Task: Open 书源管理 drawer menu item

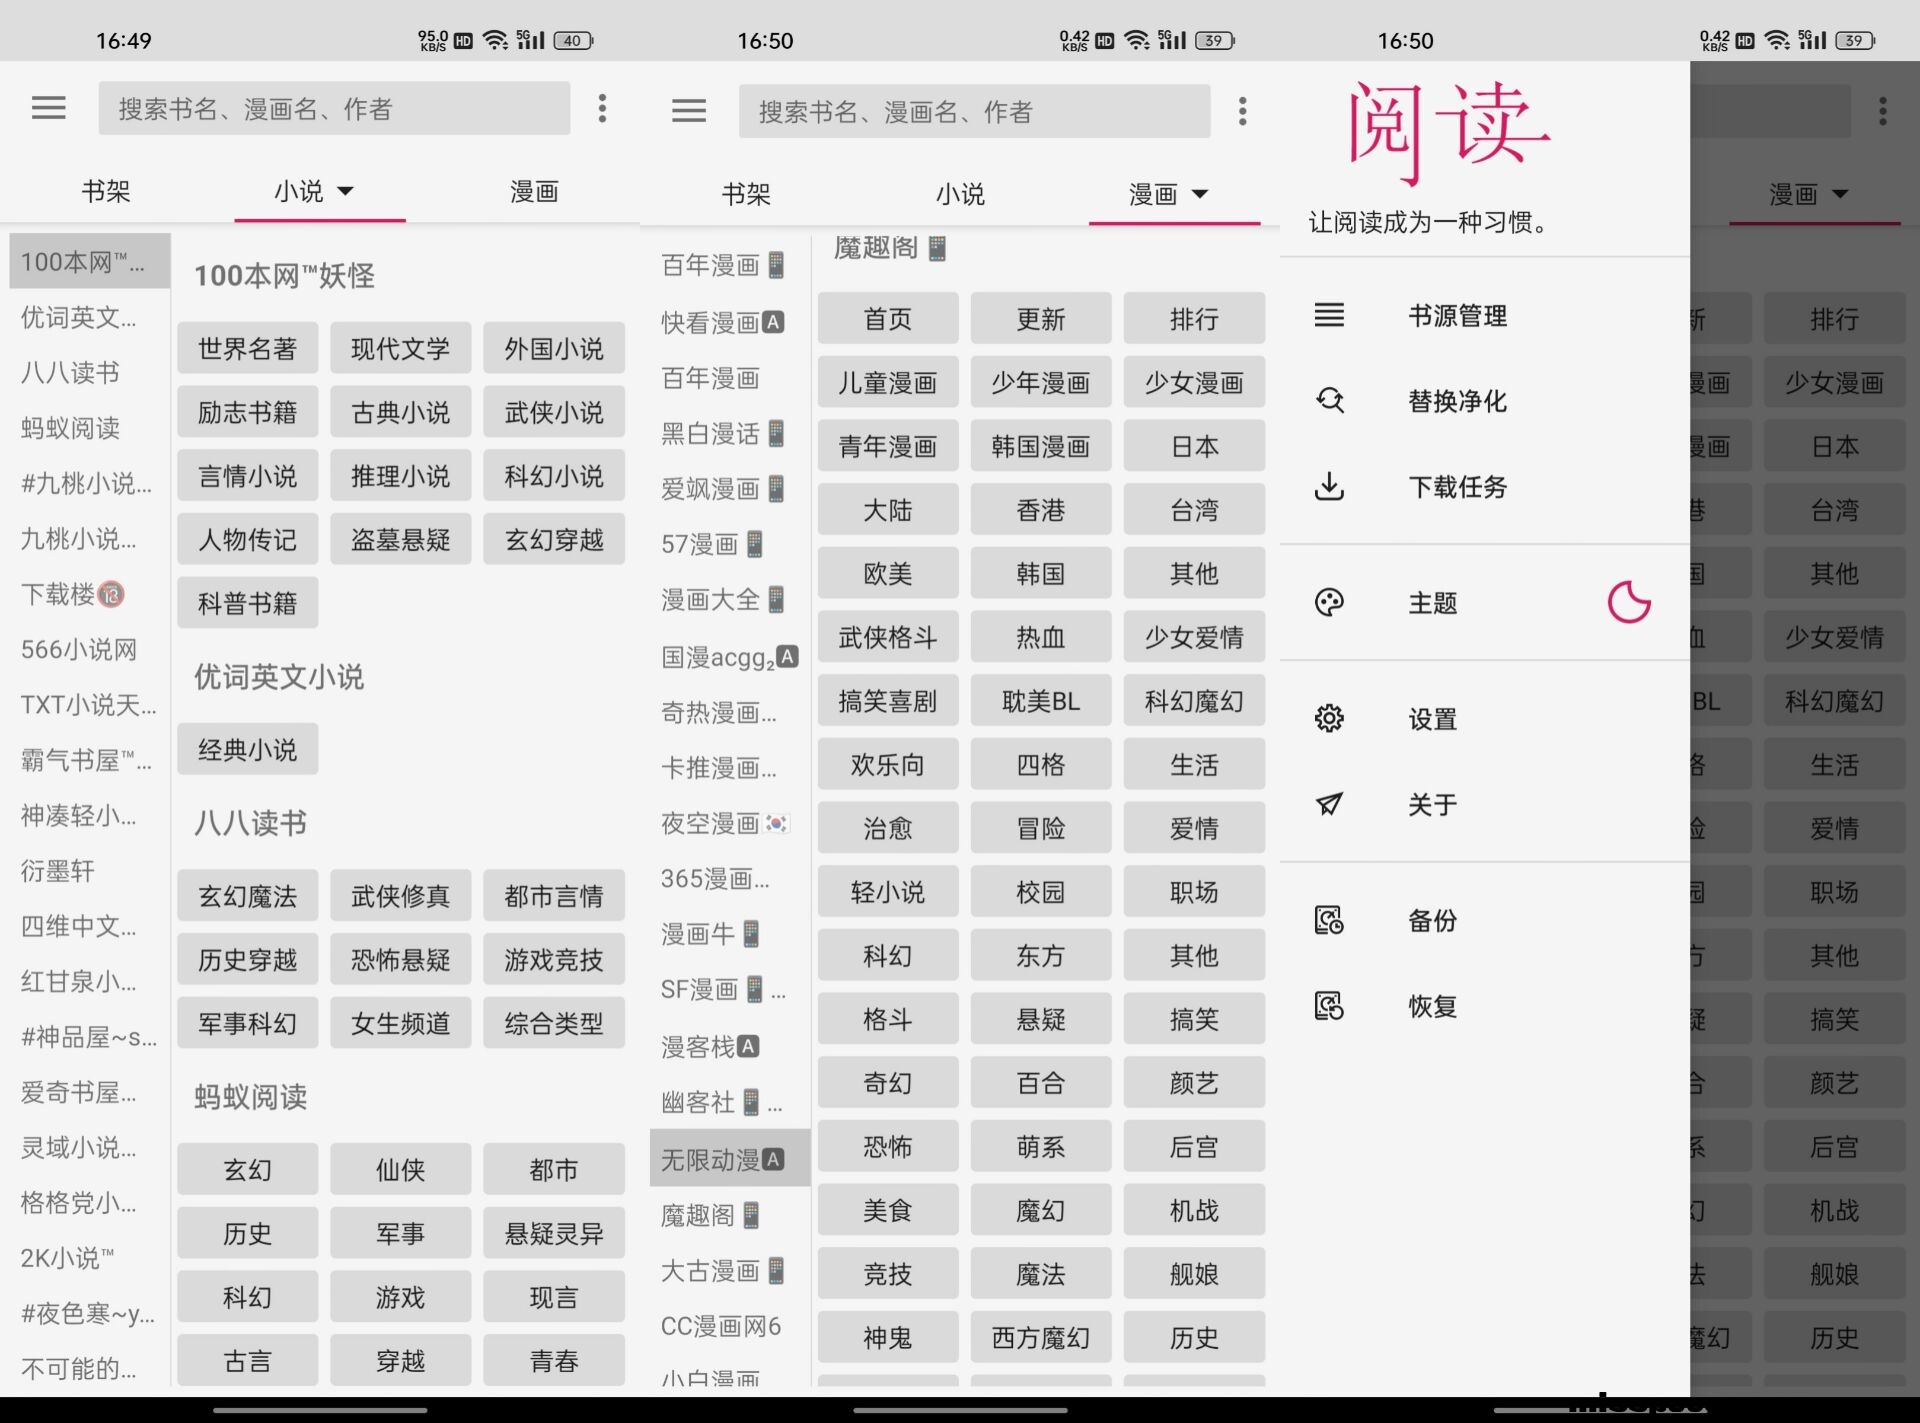Action: [1485, 316]
